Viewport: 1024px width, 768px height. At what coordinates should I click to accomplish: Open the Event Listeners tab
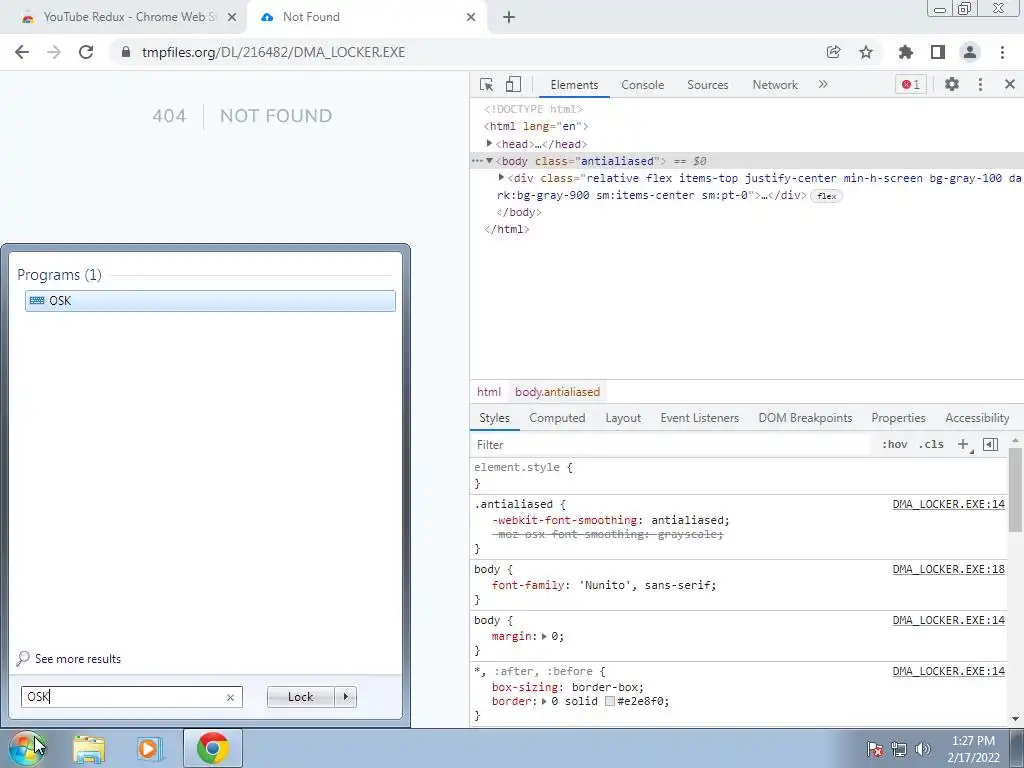(x=699, y=418)
